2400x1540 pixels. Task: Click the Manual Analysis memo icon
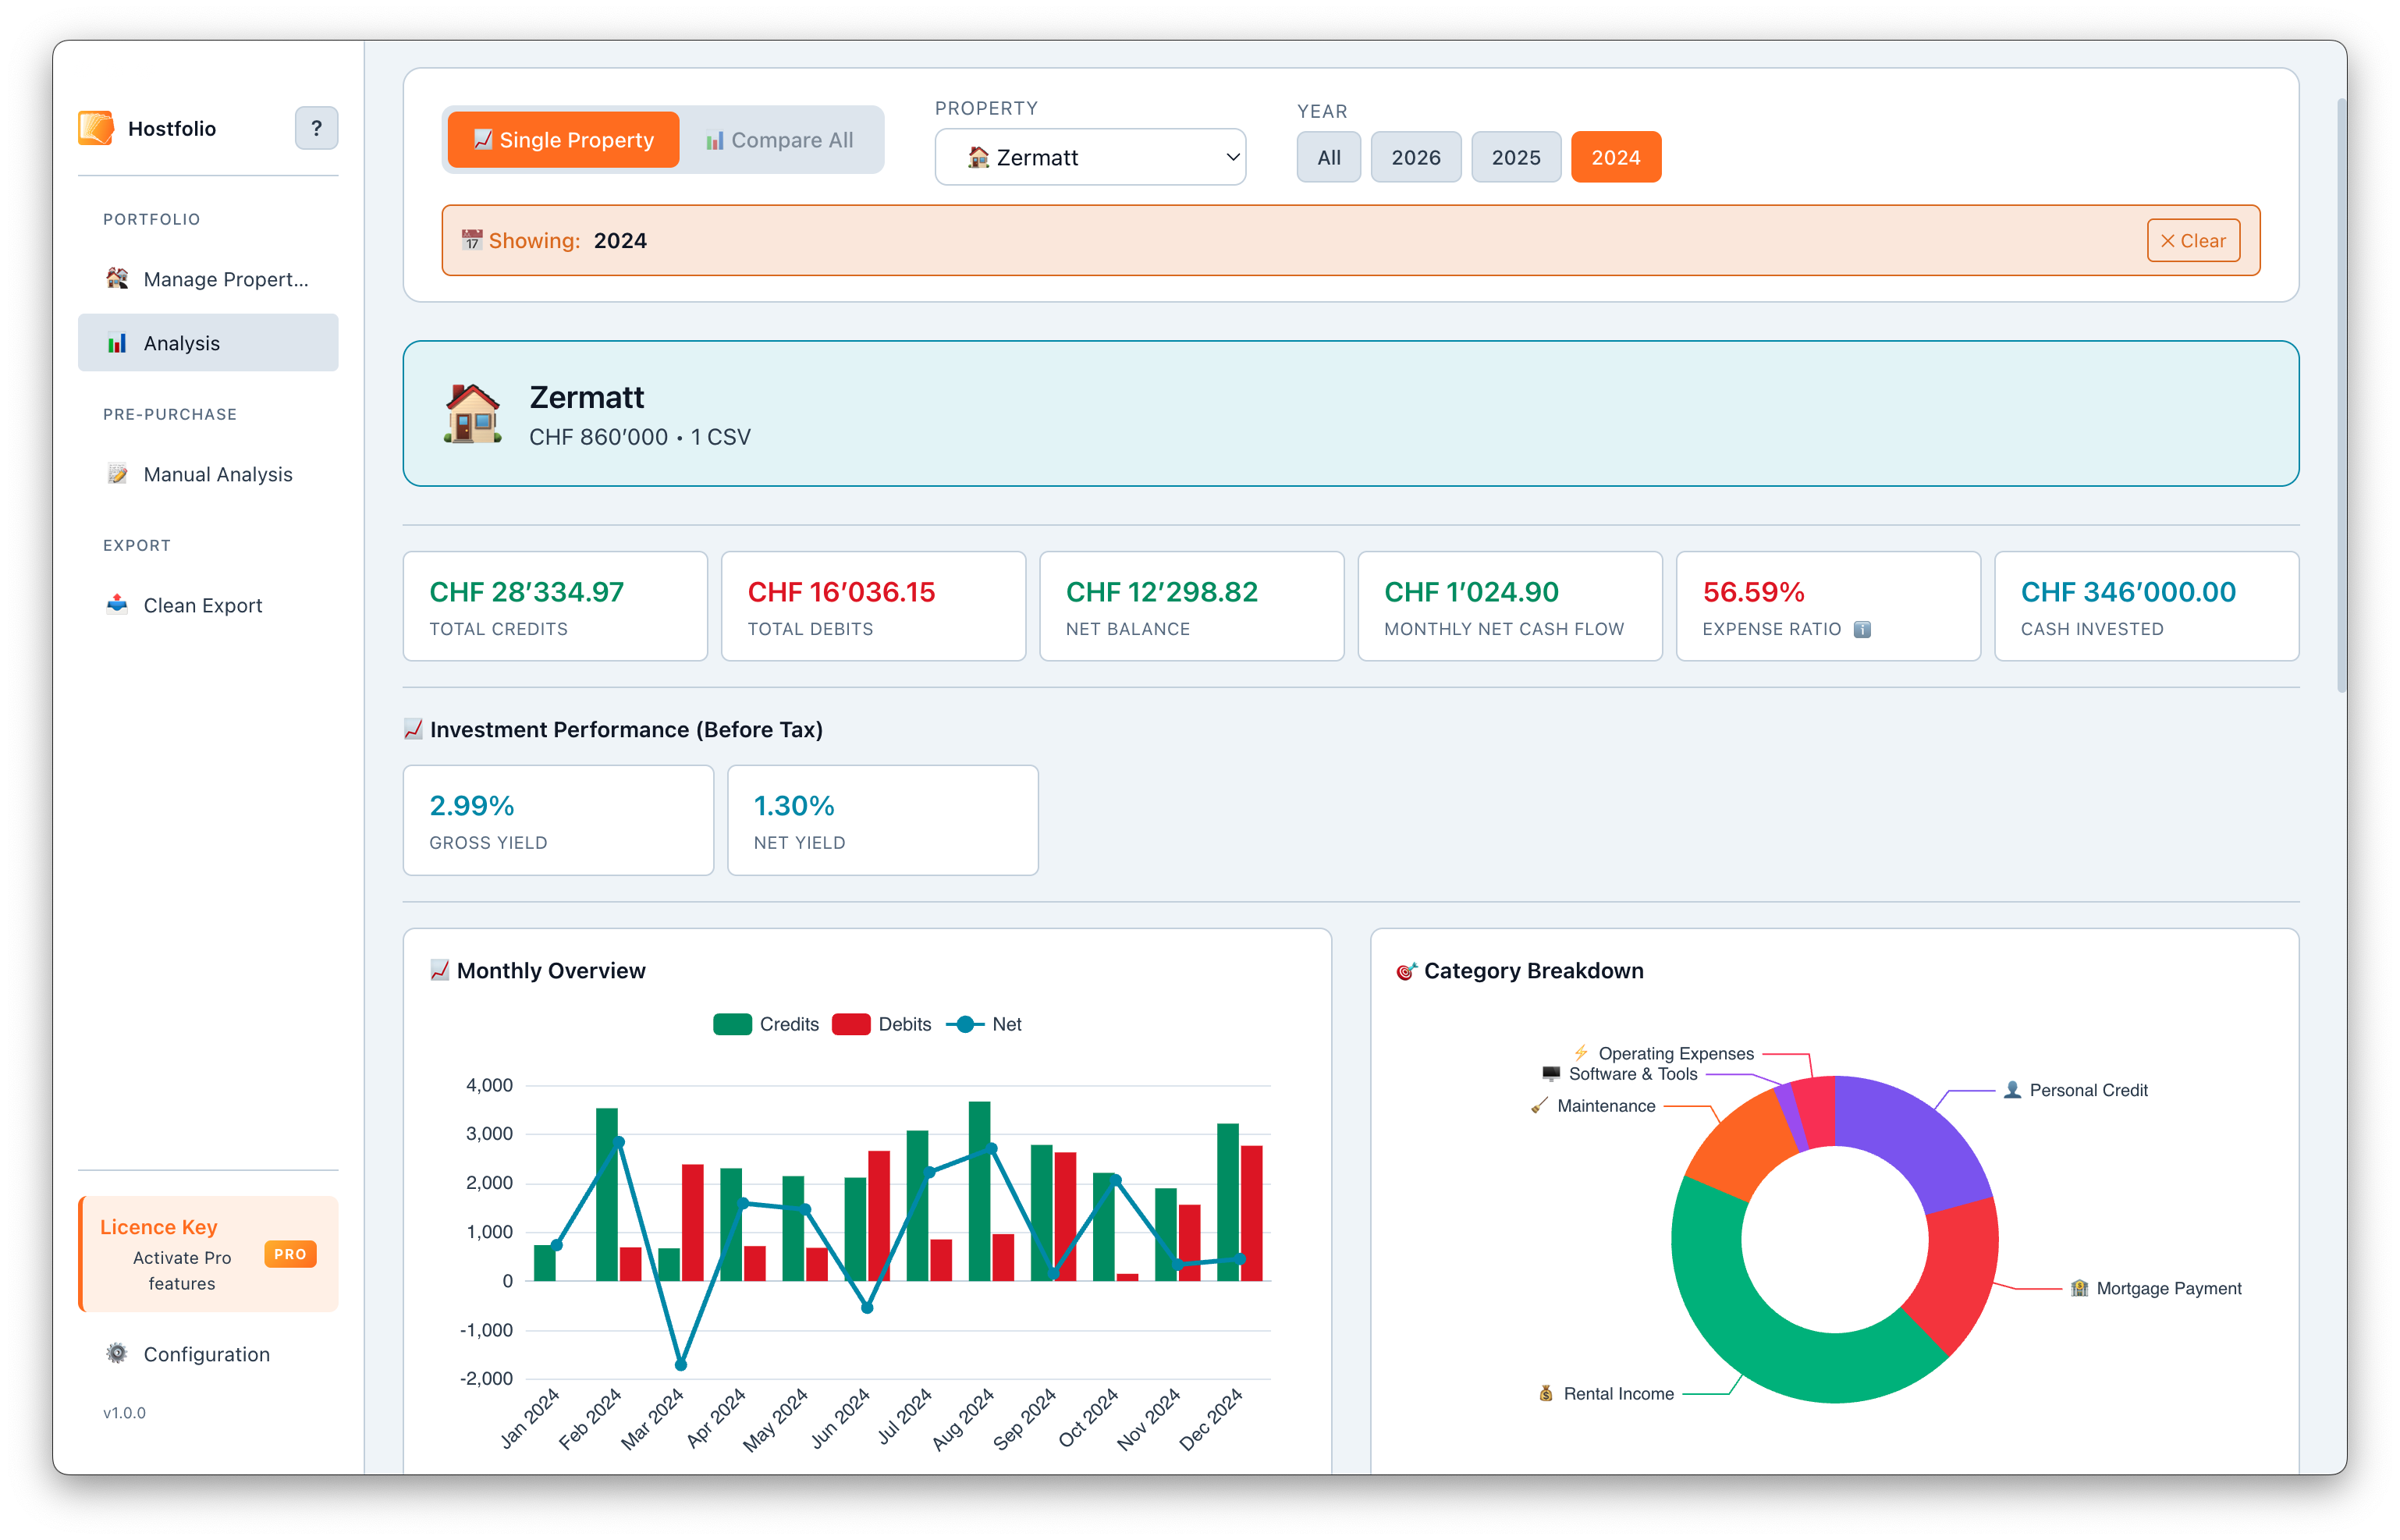coord(117,474)
